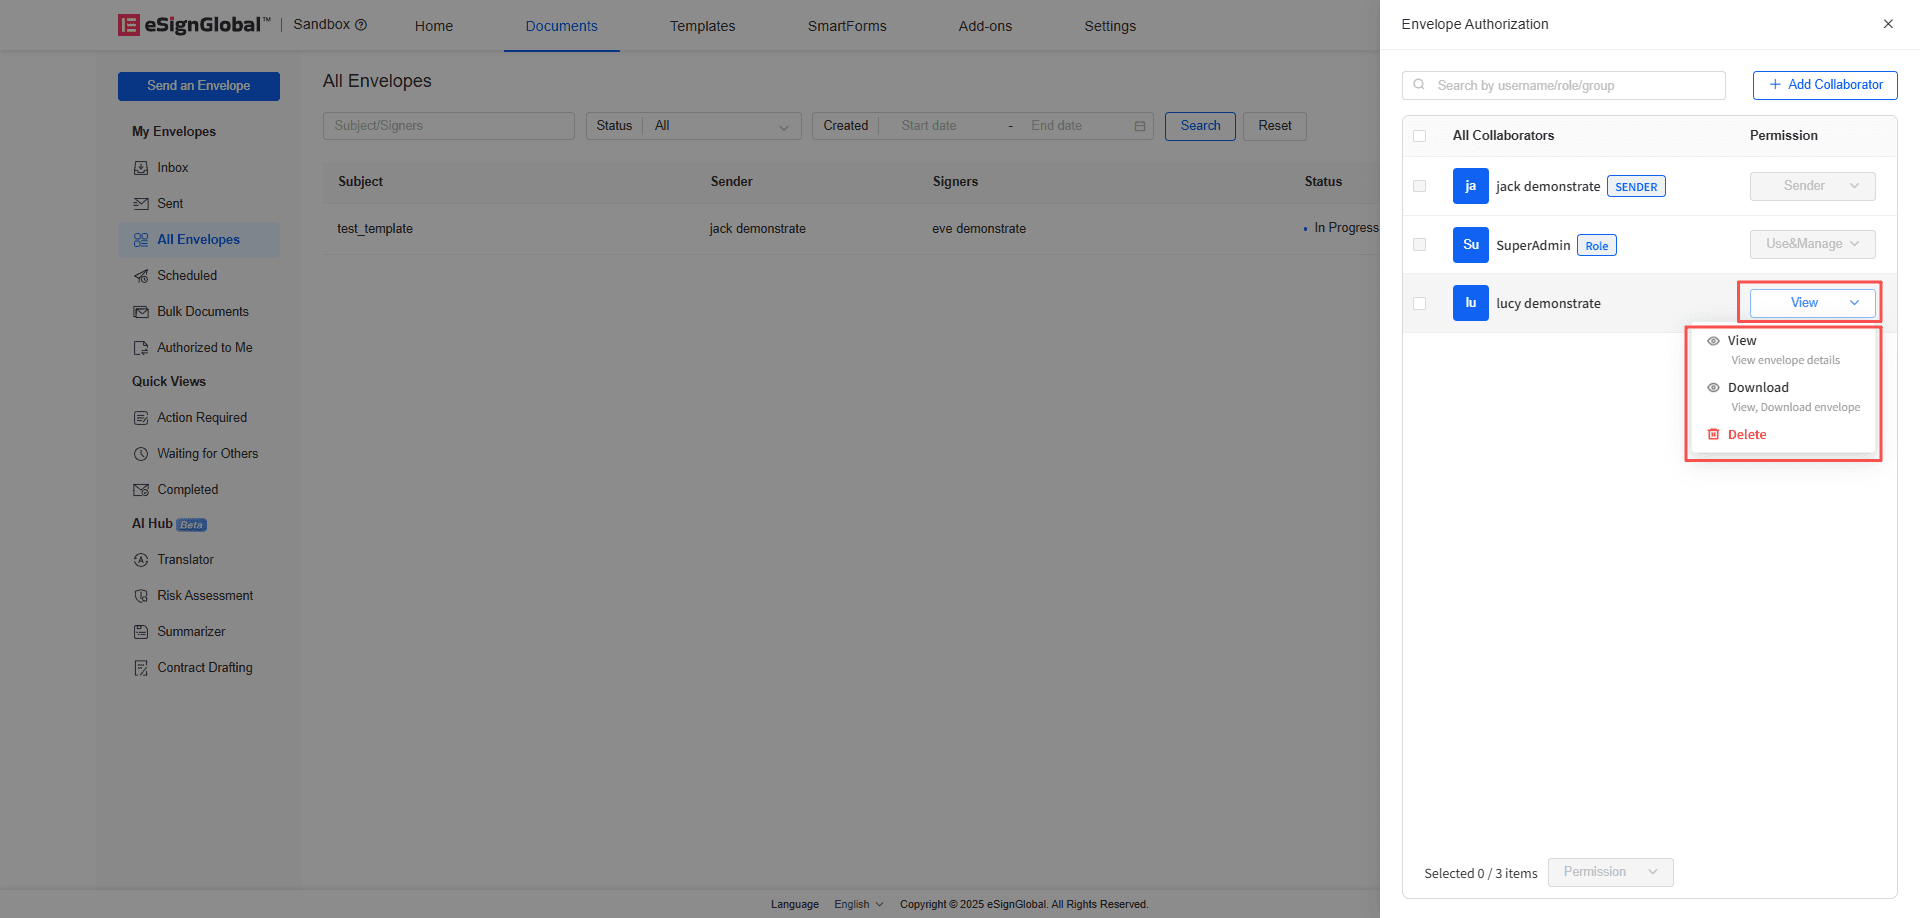Click the trash icon beside Delete
Viewport: 1920px width, 918px height.
[x=1713, y=435]
